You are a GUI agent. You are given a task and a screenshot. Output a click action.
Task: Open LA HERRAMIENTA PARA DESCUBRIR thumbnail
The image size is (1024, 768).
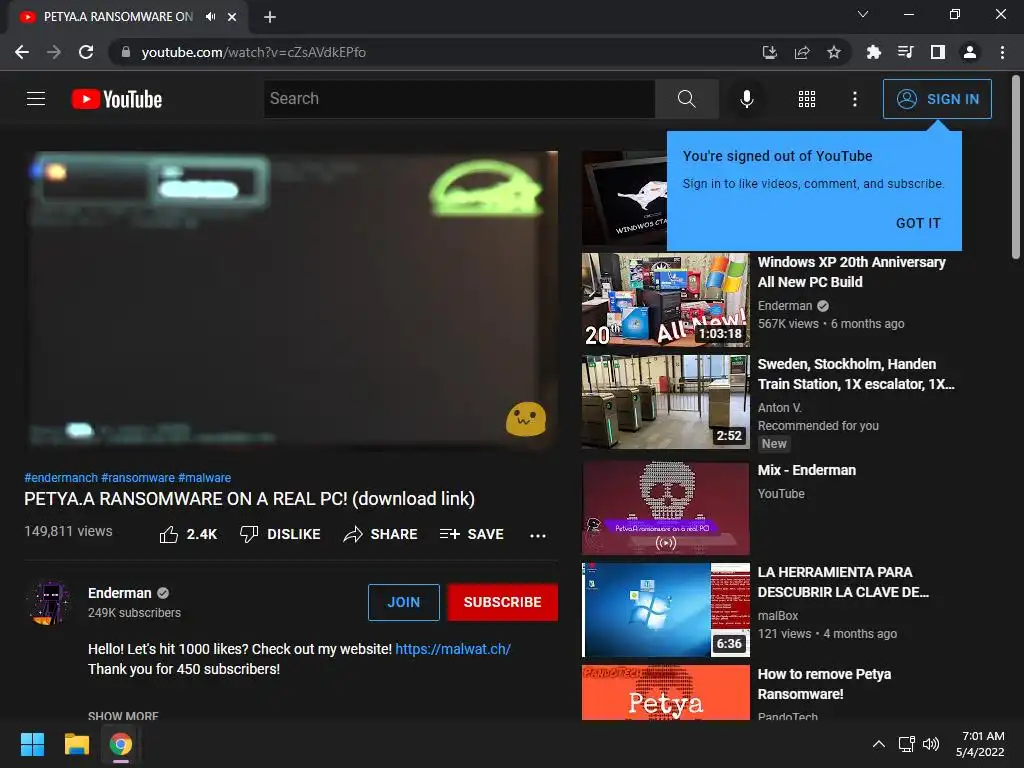(665, 610)
